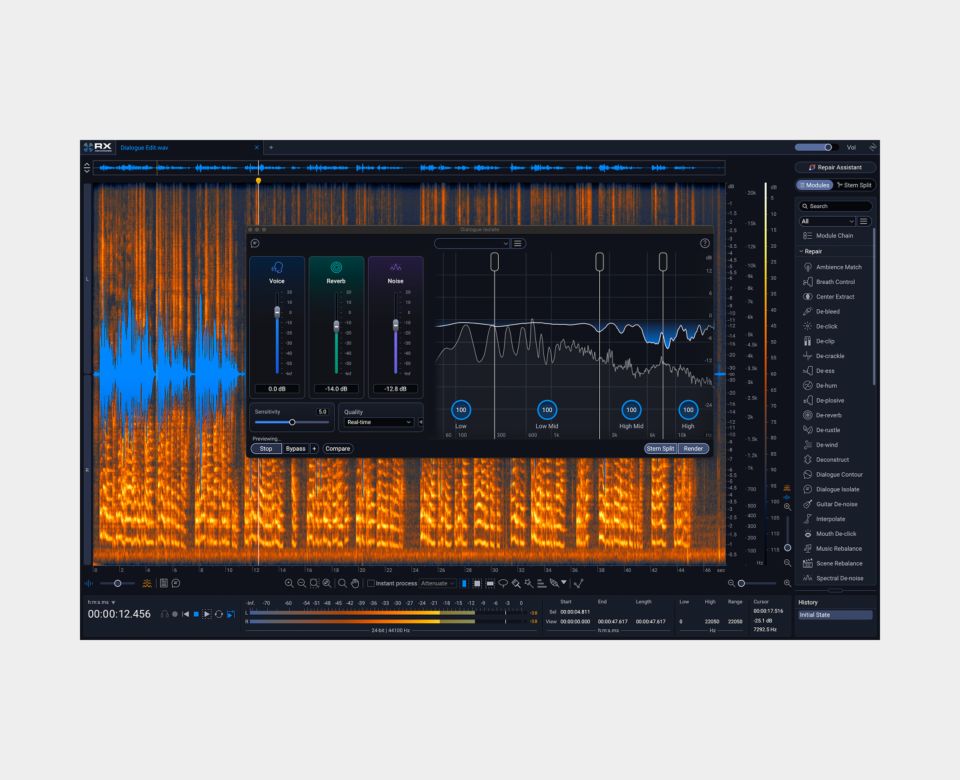960x780 pixels.
Task: Toggle the Bypass button
Action: click(296, 449)
